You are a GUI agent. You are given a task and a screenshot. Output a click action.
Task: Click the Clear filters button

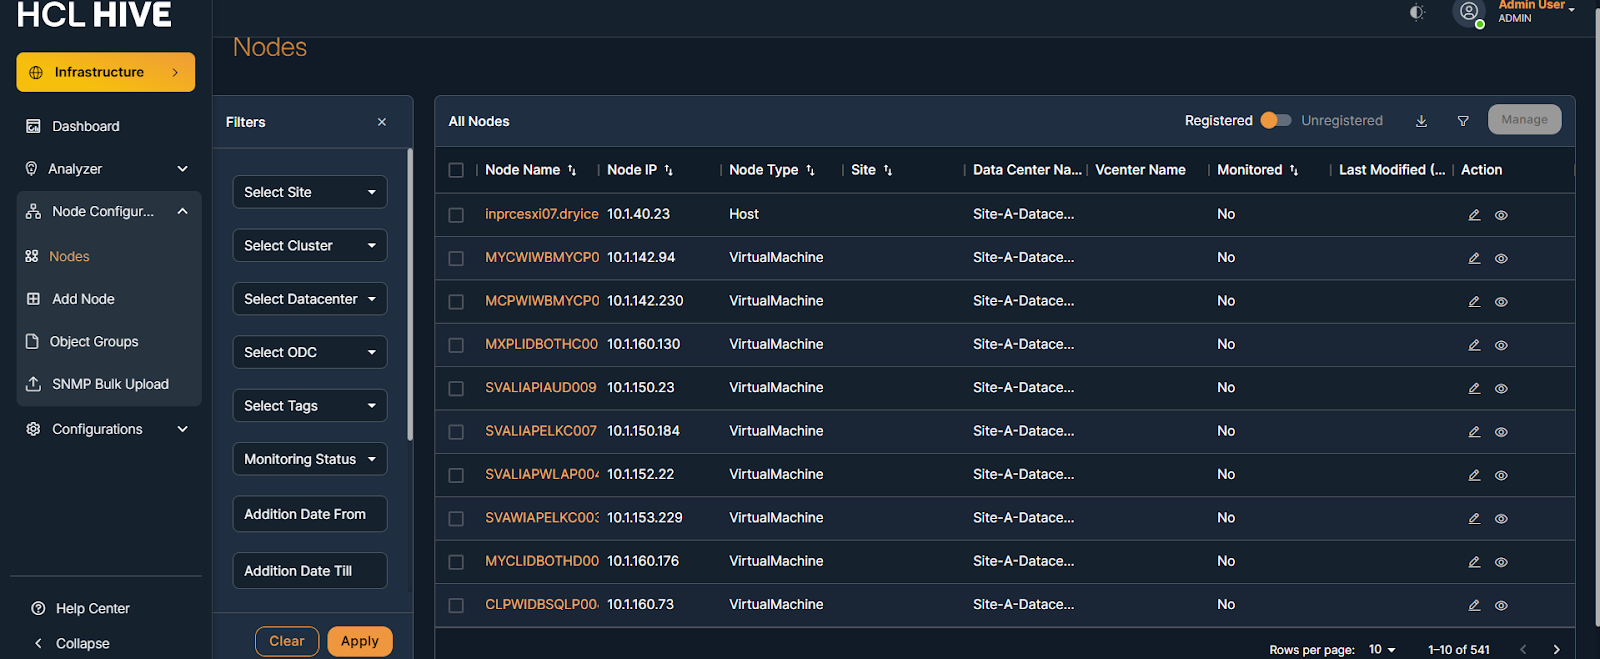pos(287,641)
